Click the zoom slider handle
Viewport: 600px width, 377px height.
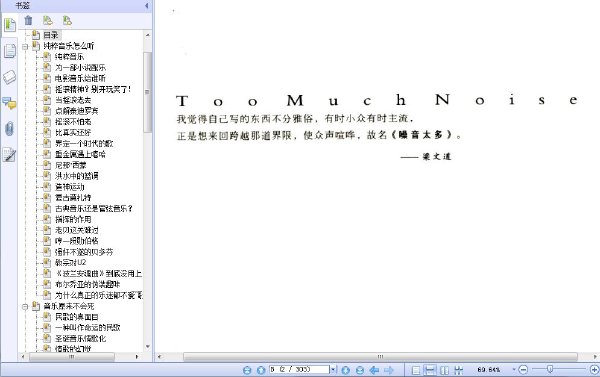pyautogui.click(x=550, y=369)
